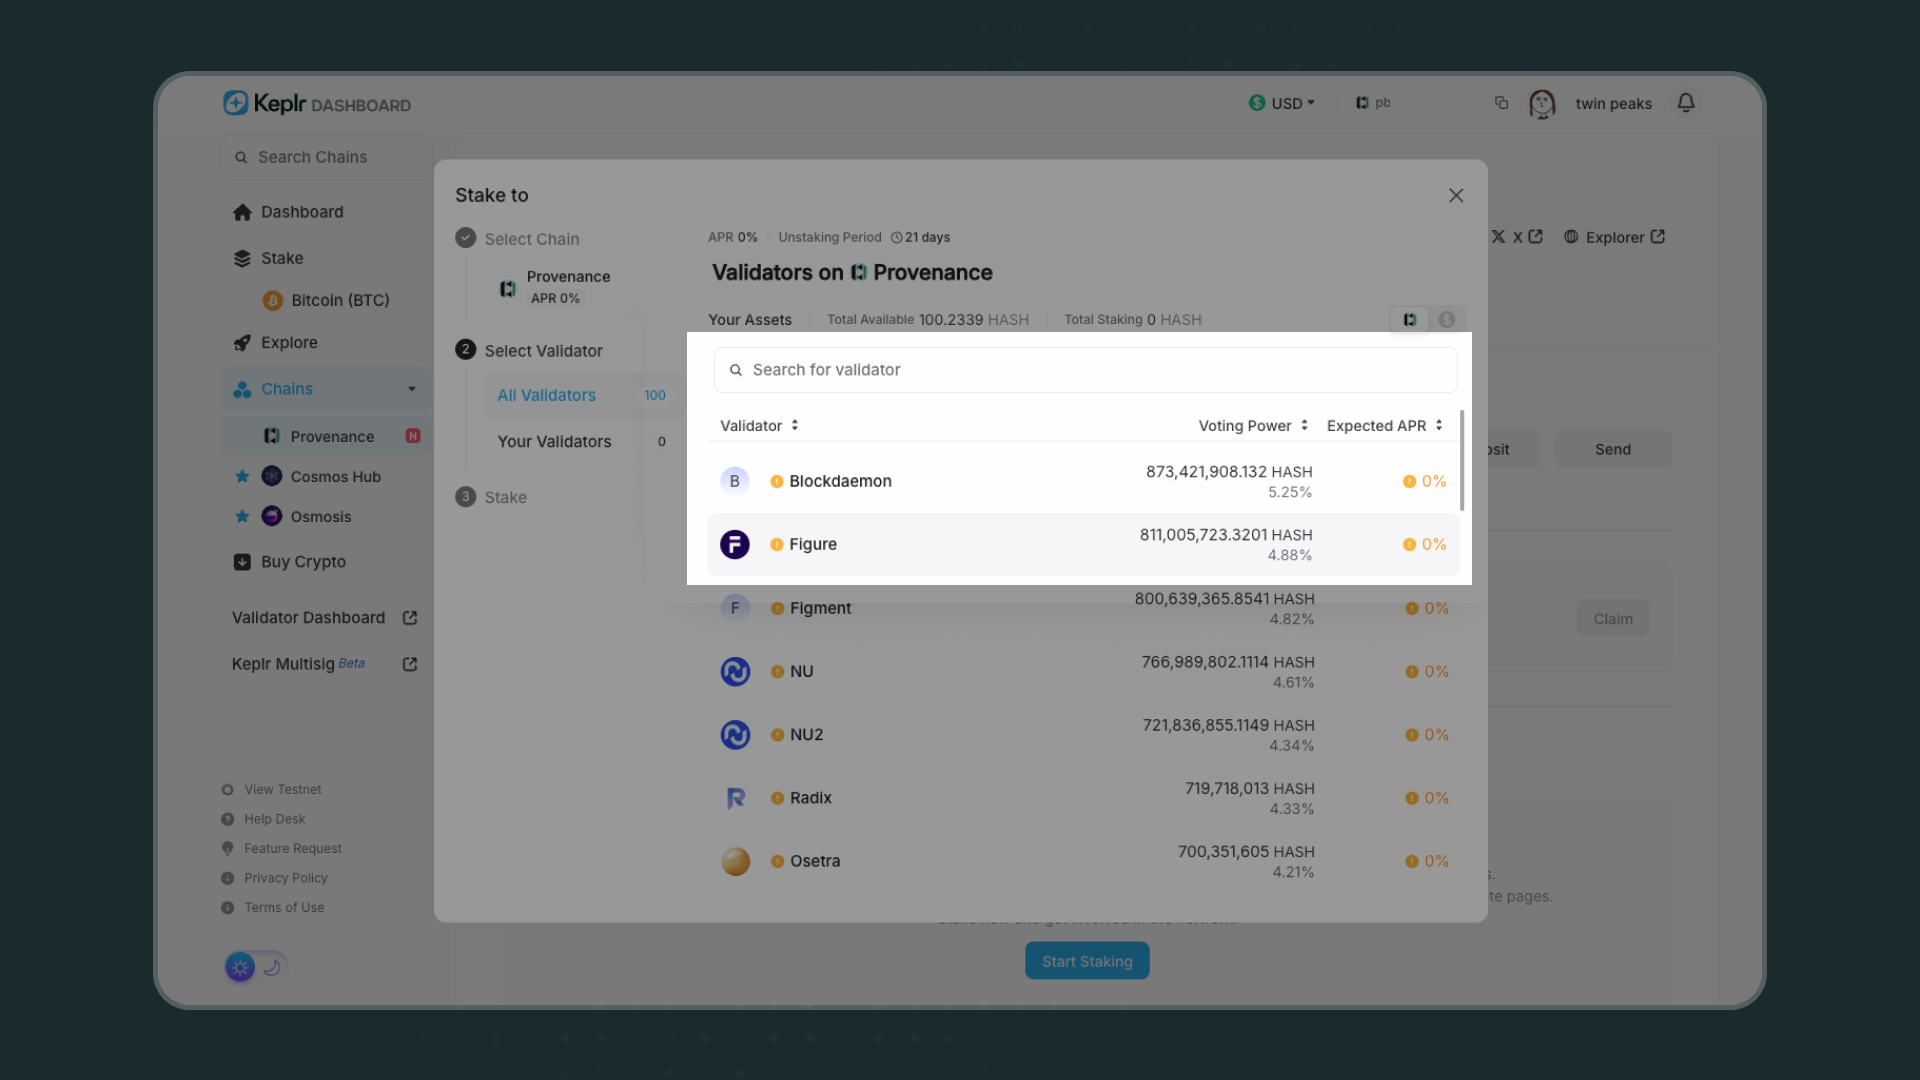Open Validator Dashboard external link icon

[410, 618]
